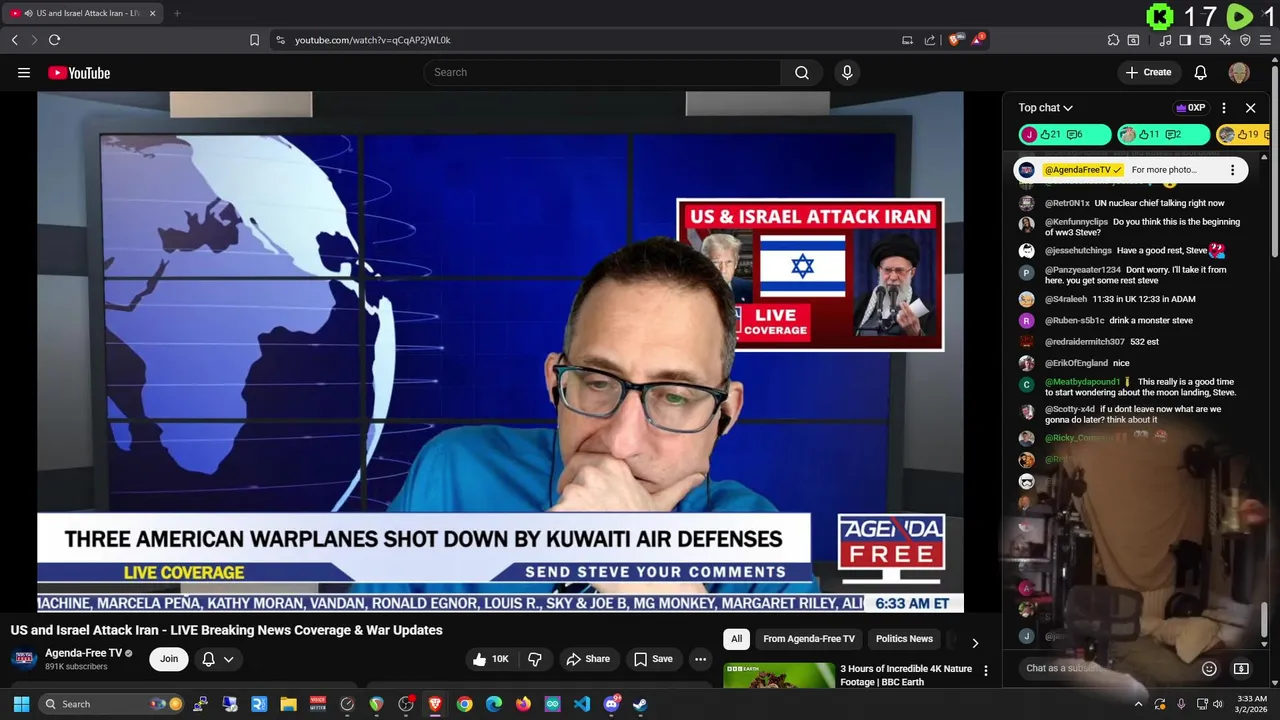Viewport: 1280px width, 720px height.
Task: Open a new browser tab
Action: click(x=177, y=13)
